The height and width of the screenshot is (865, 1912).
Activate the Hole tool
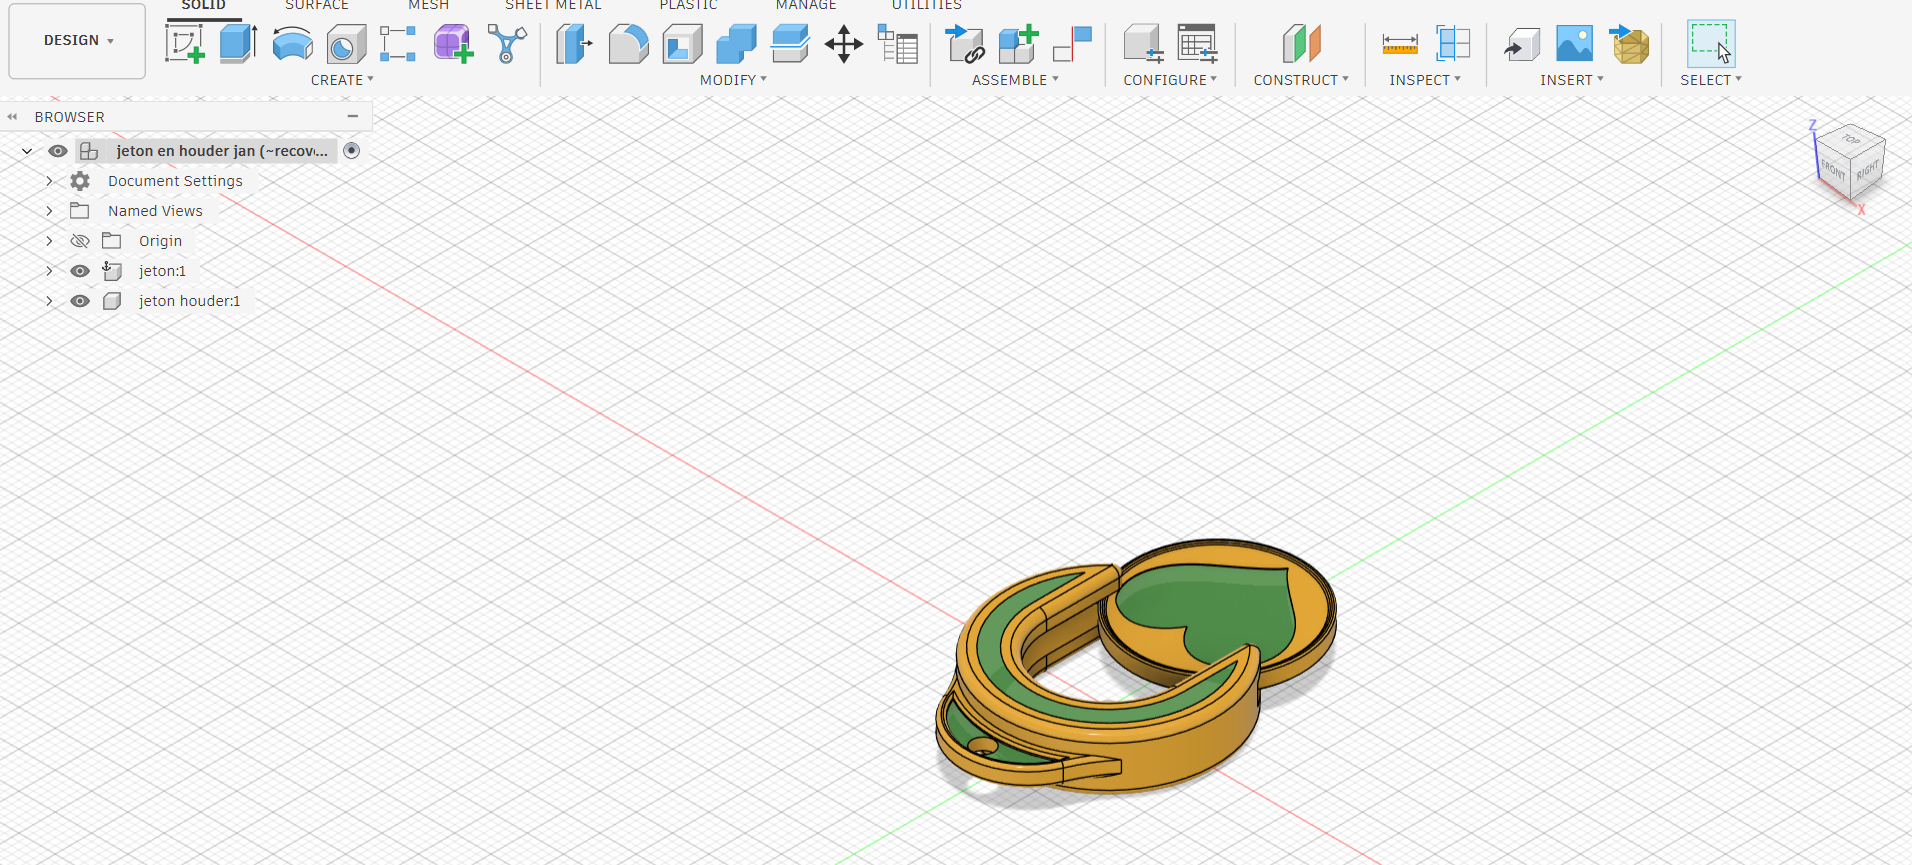[x=346, y=45]
